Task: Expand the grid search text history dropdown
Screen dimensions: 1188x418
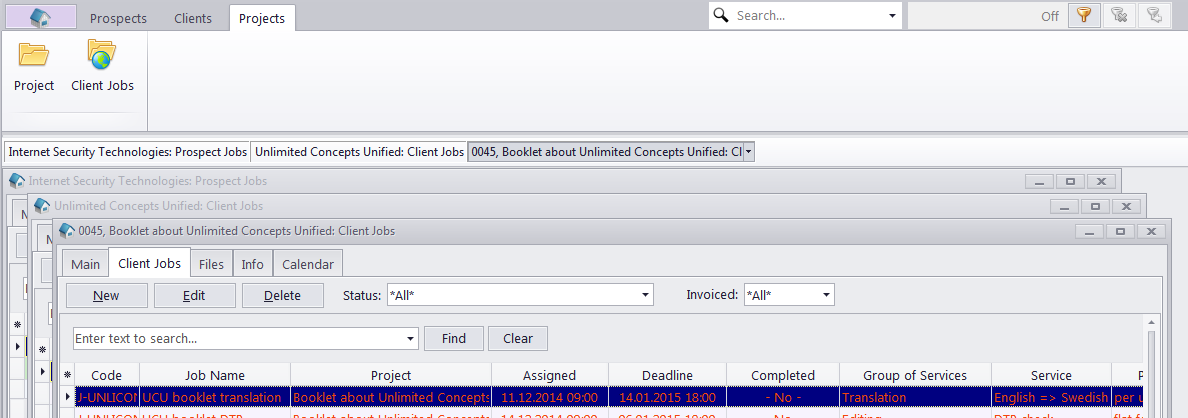Action: 411,338
